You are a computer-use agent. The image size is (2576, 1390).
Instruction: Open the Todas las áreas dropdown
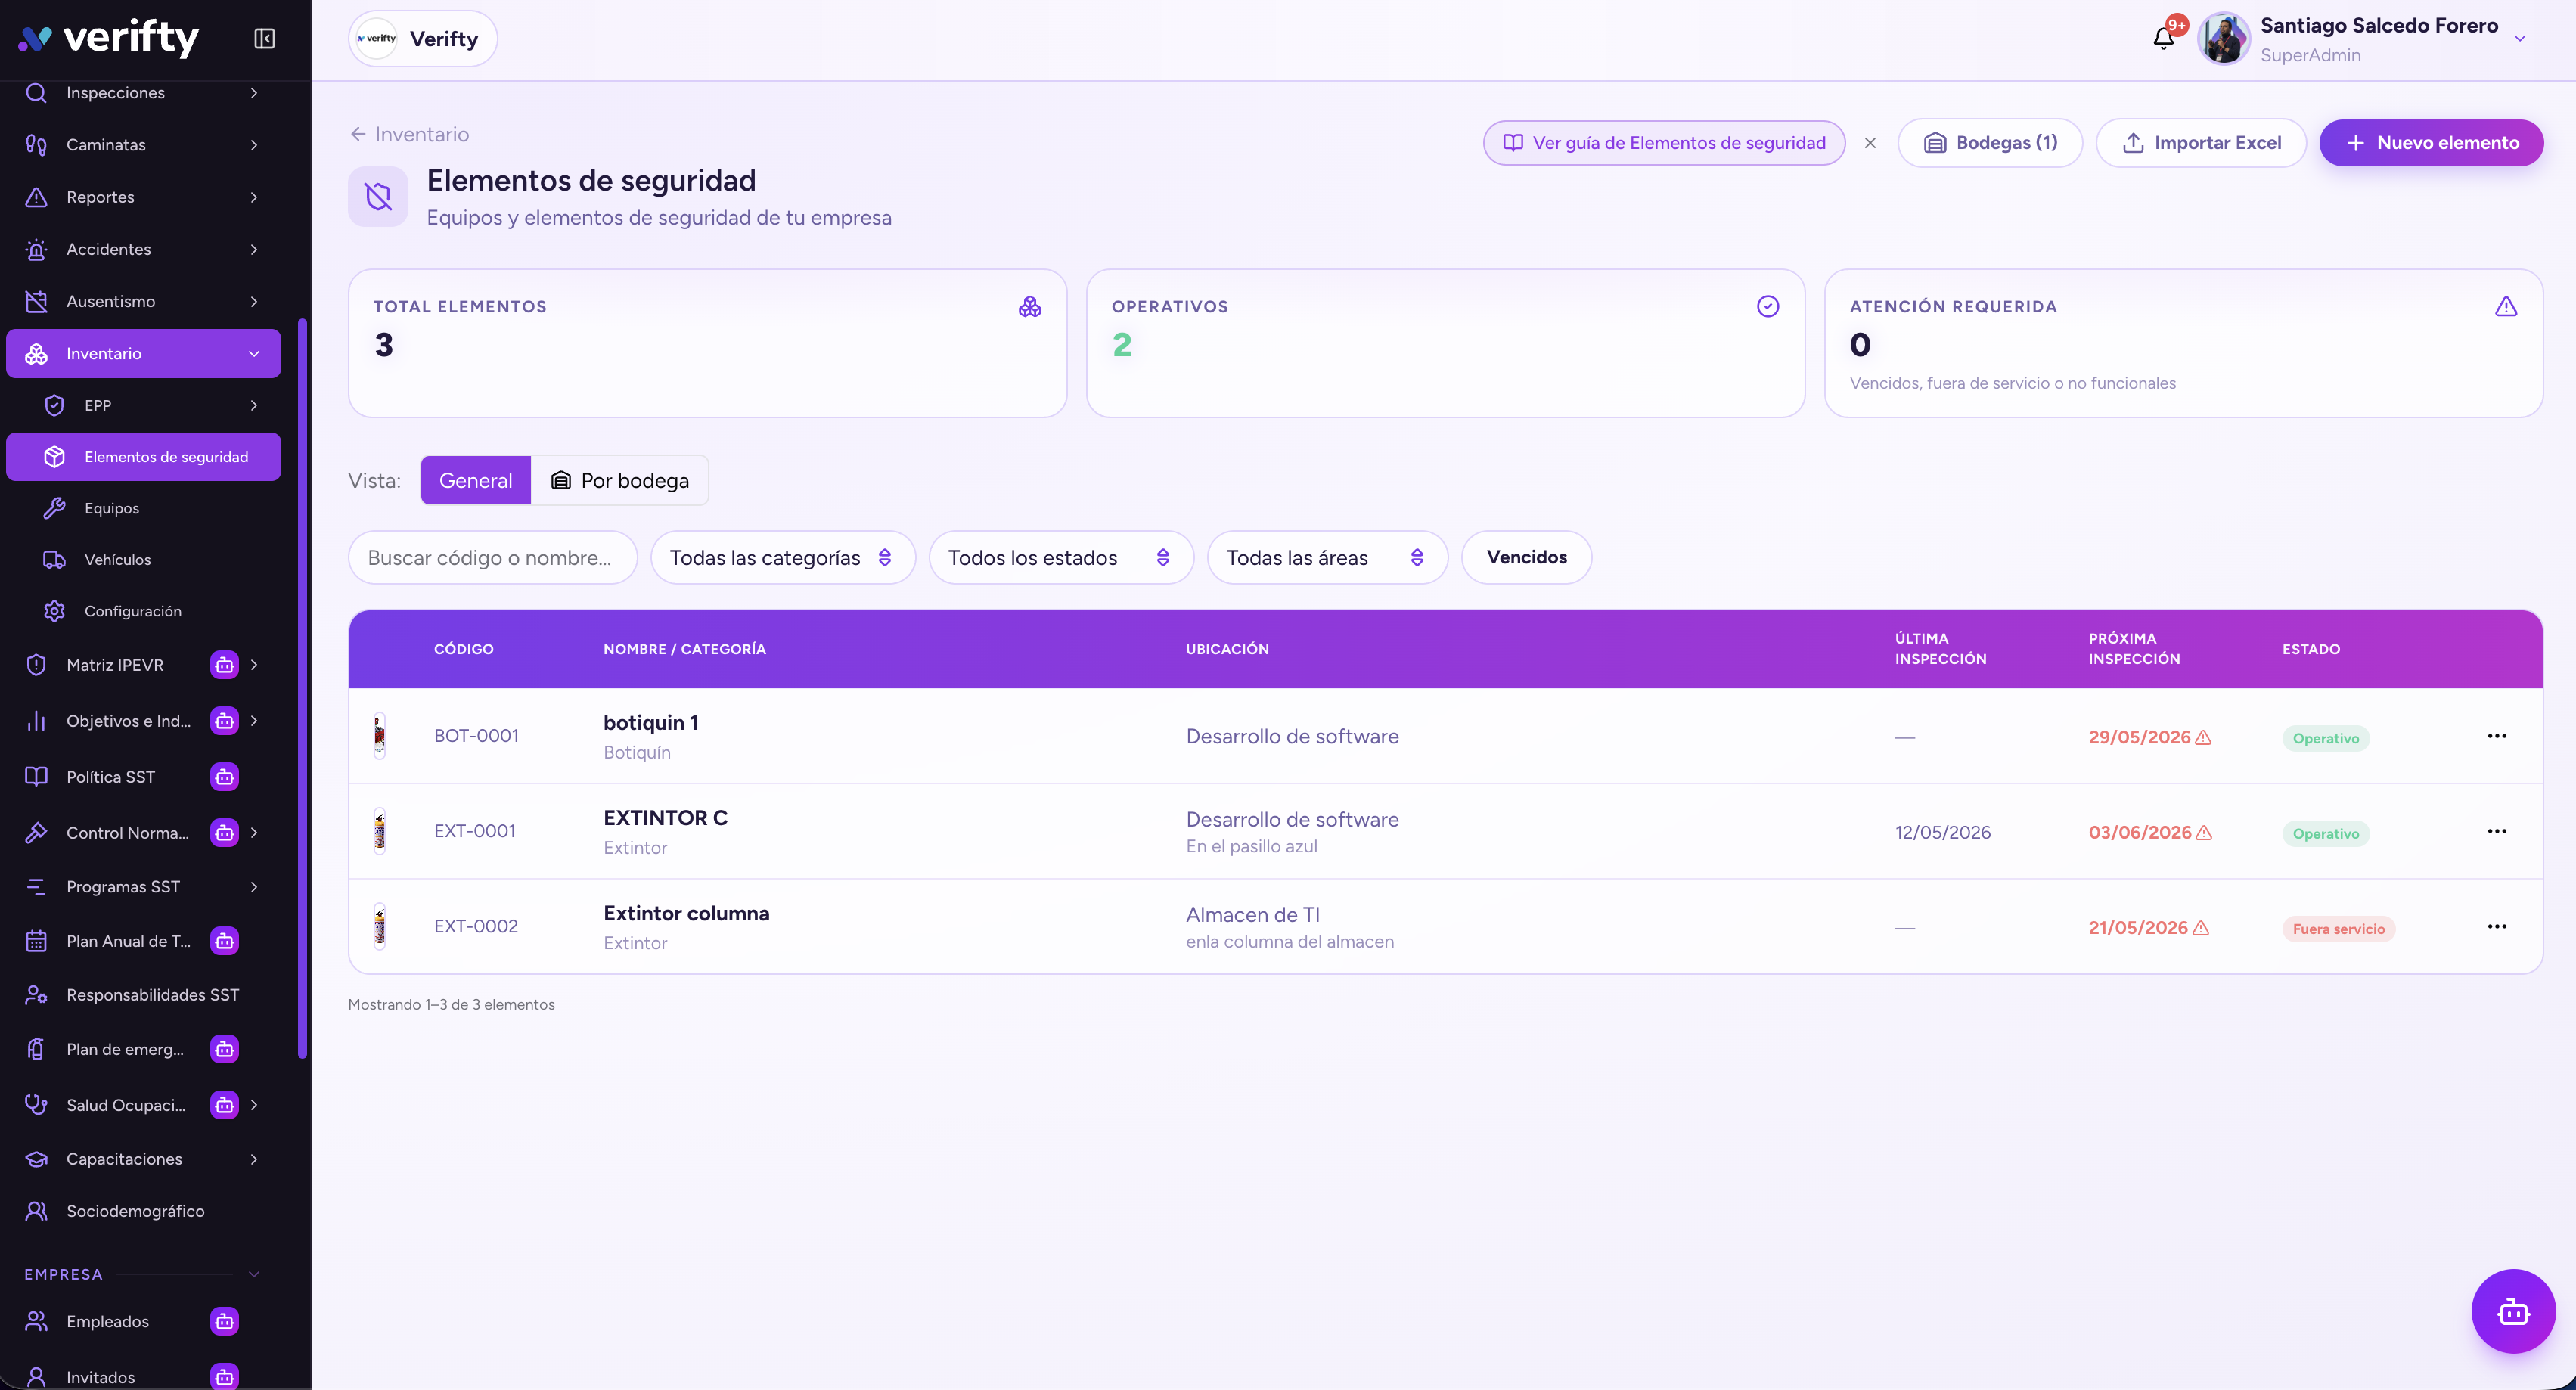[x=1327, y=557]
